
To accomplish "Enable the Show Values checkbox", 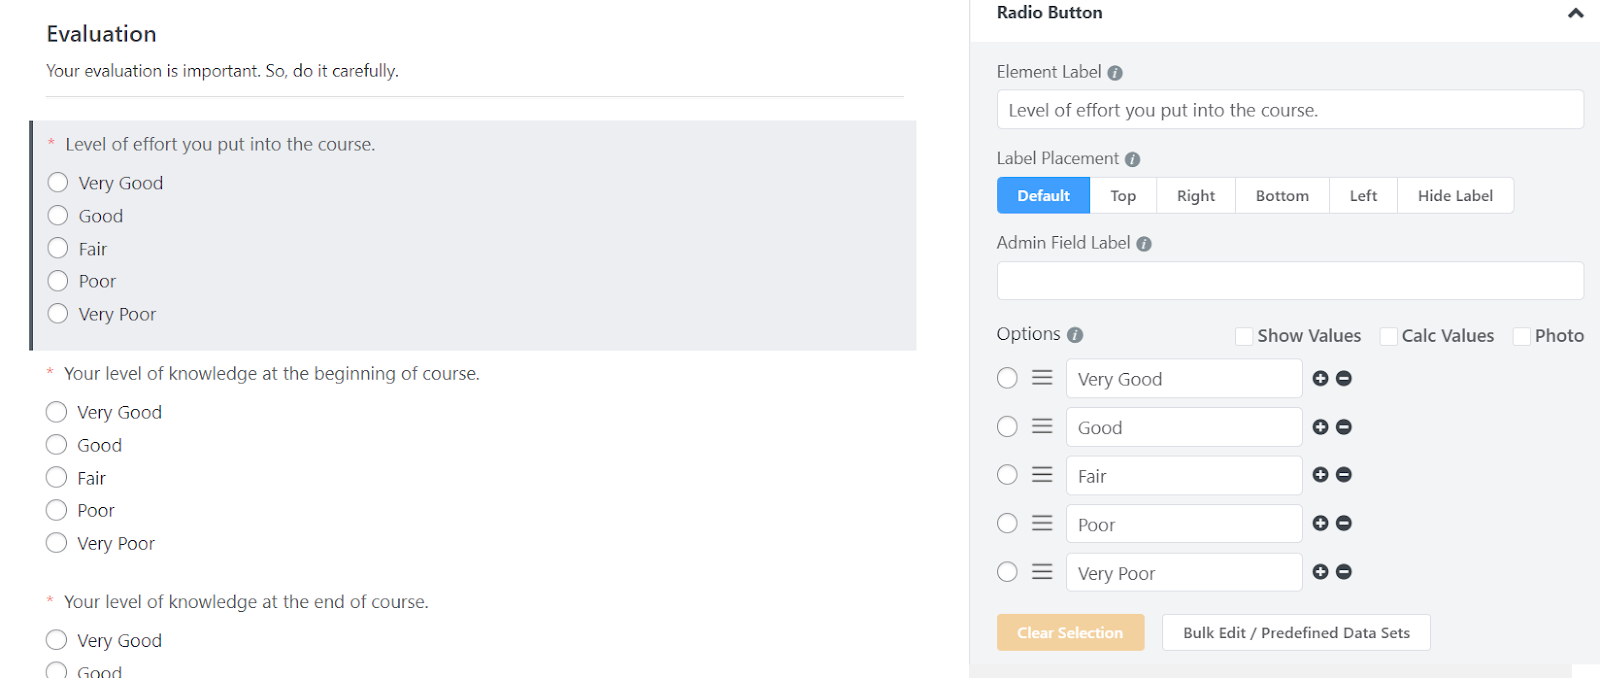I will [1244, 336].
